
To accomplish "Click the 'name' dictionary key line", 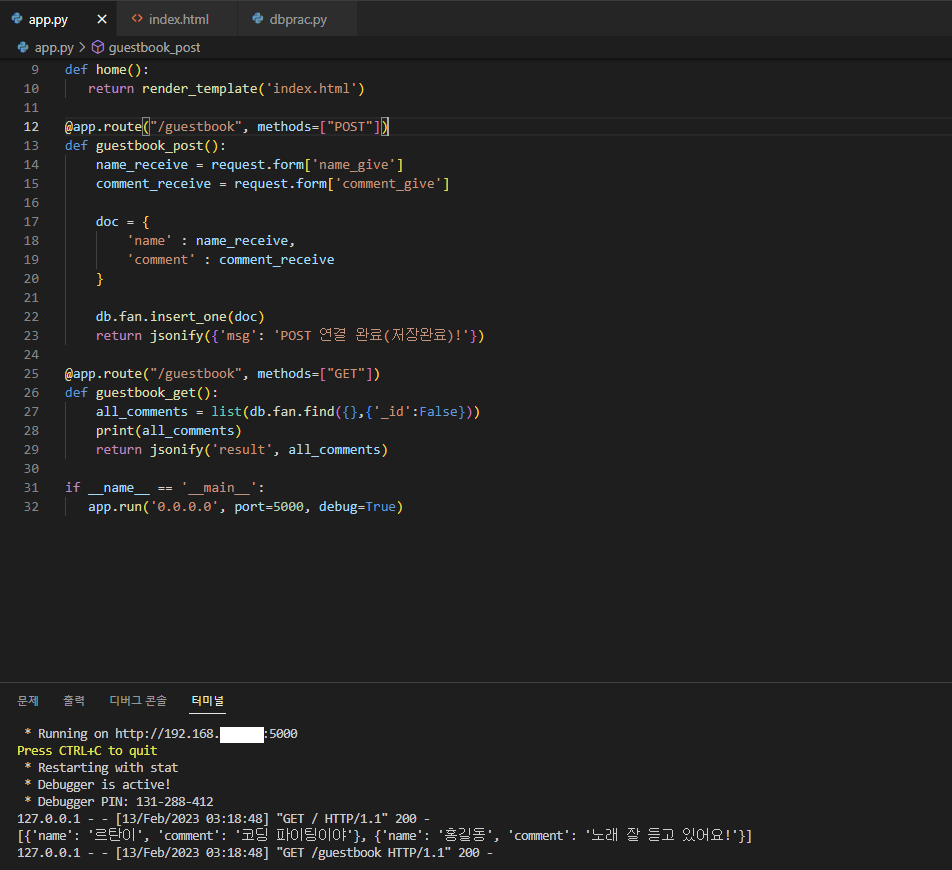I will coord(211,240).
